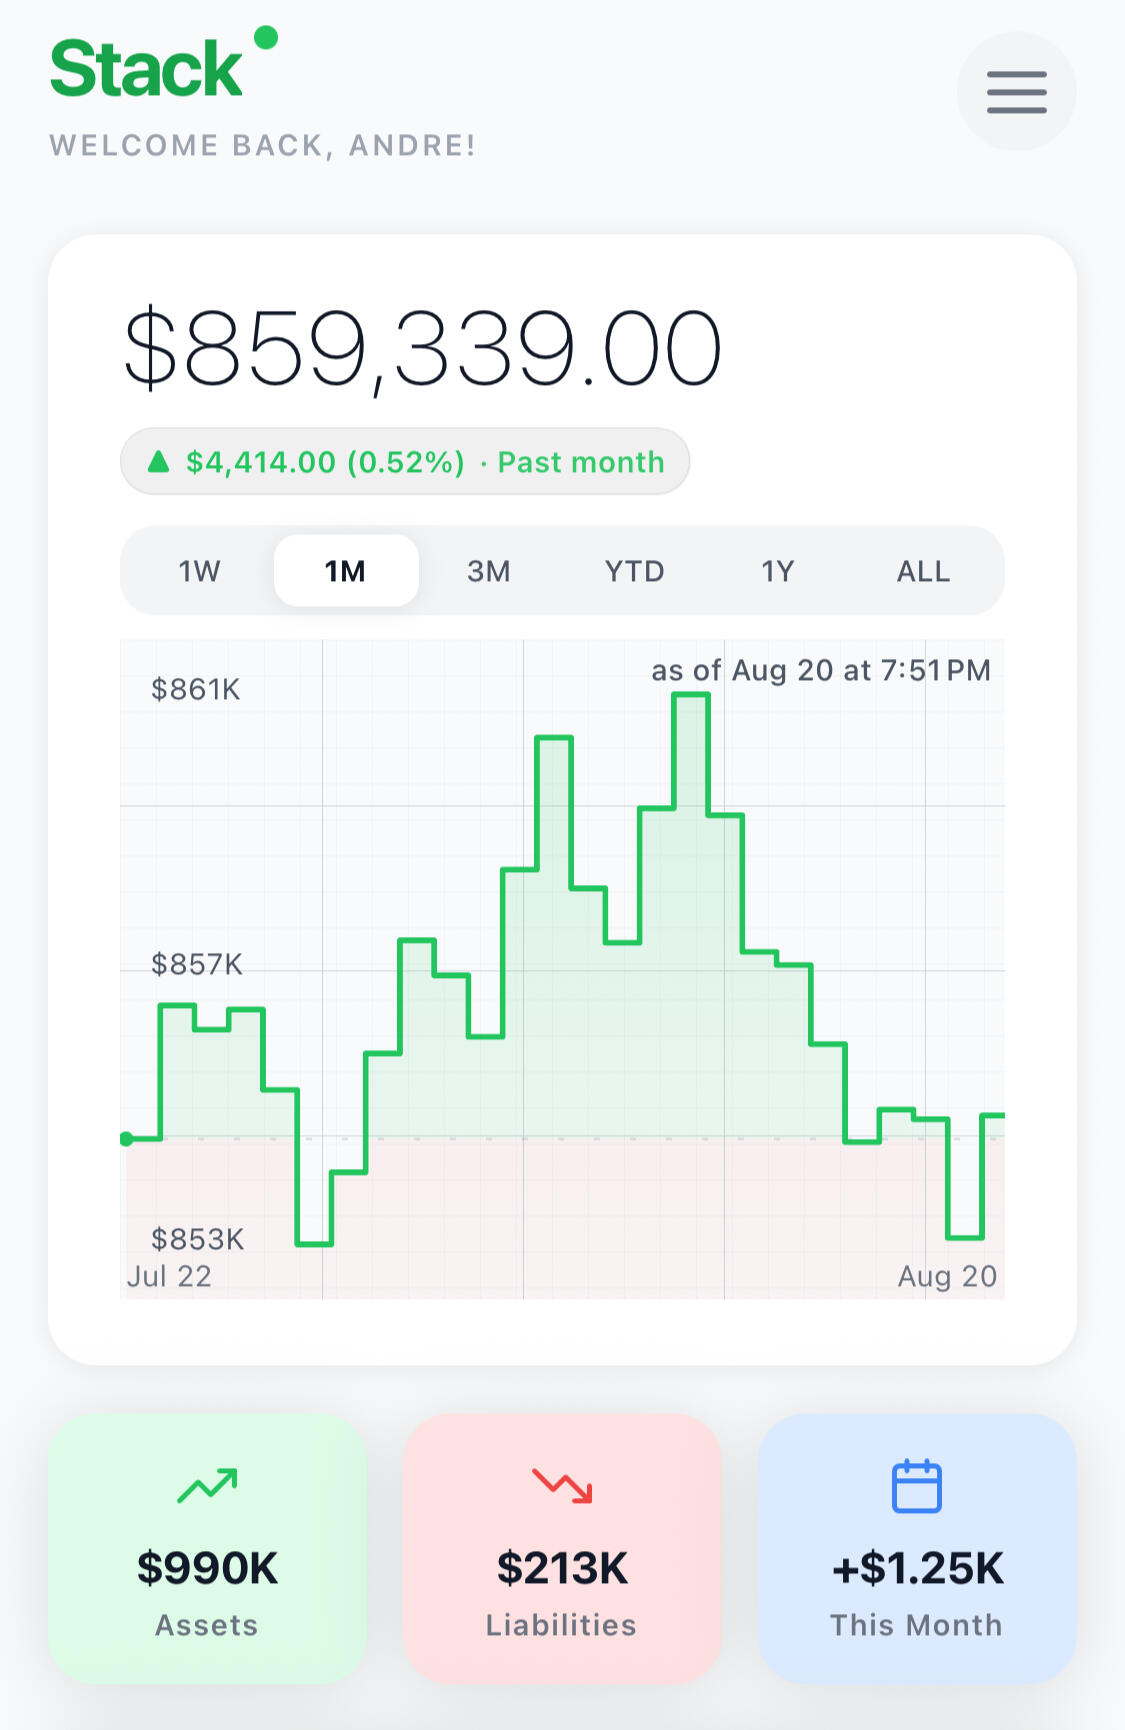
Task: Tap the Stack logo
Action: 146,69
